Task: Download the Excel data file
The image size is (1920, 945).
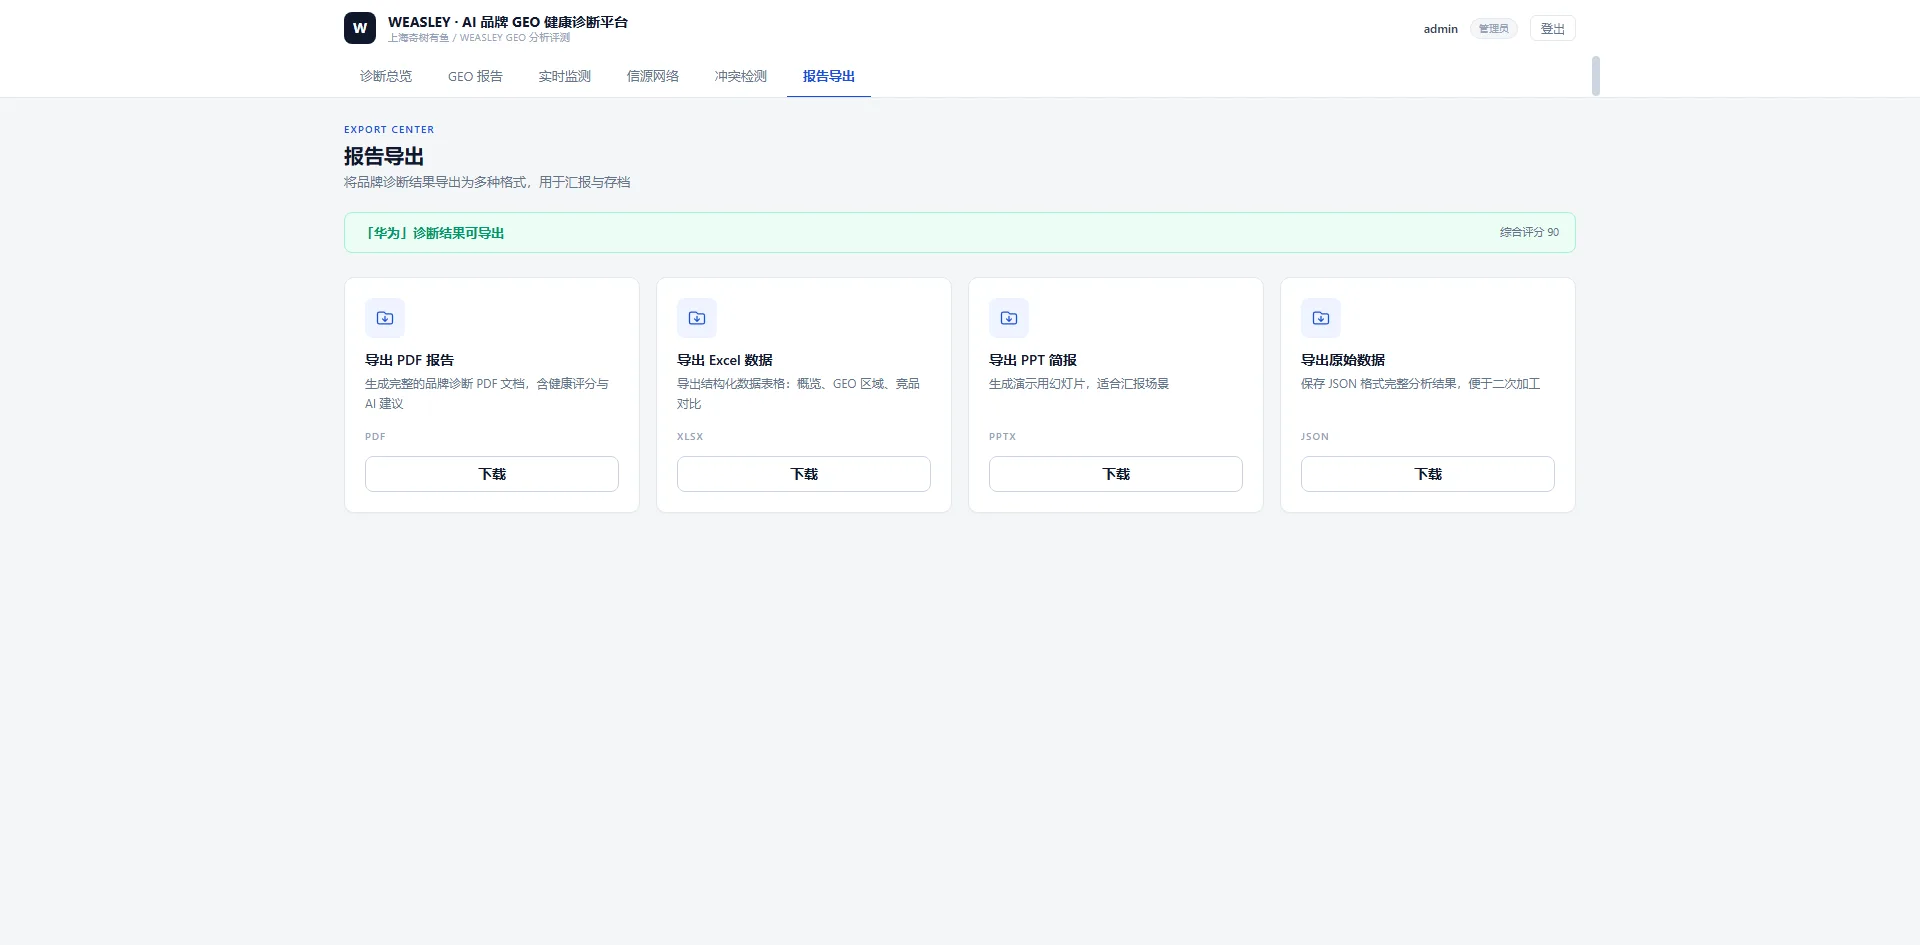Action: point(804,474)
